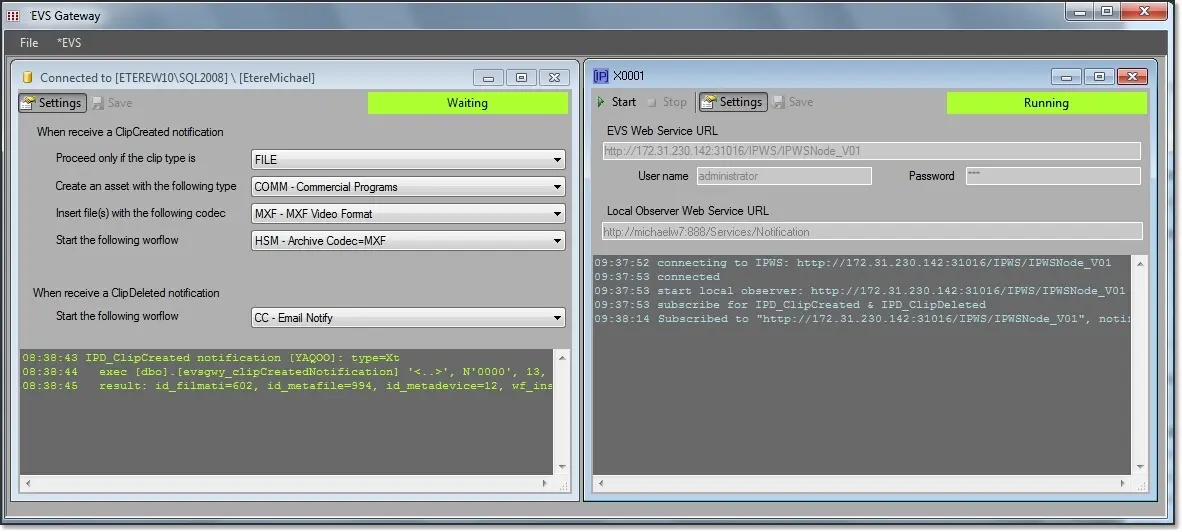Click the User name administrator field
1182x532 pixels.
tap(782, 176)
